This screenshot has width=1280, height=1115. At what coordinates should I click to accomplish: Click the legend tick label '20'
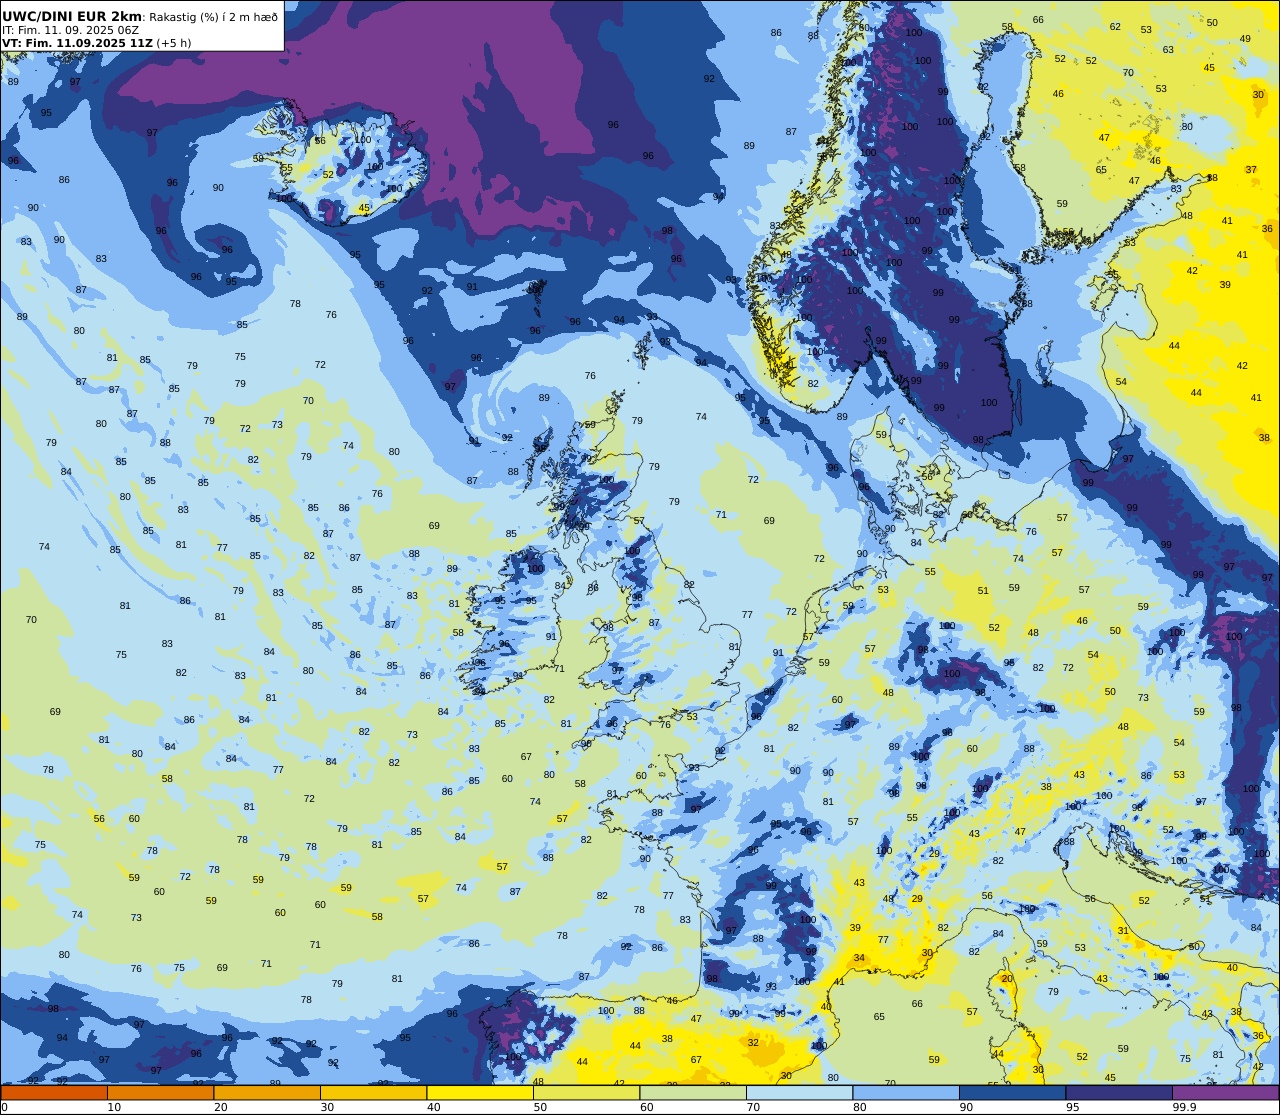(221, 1107)
